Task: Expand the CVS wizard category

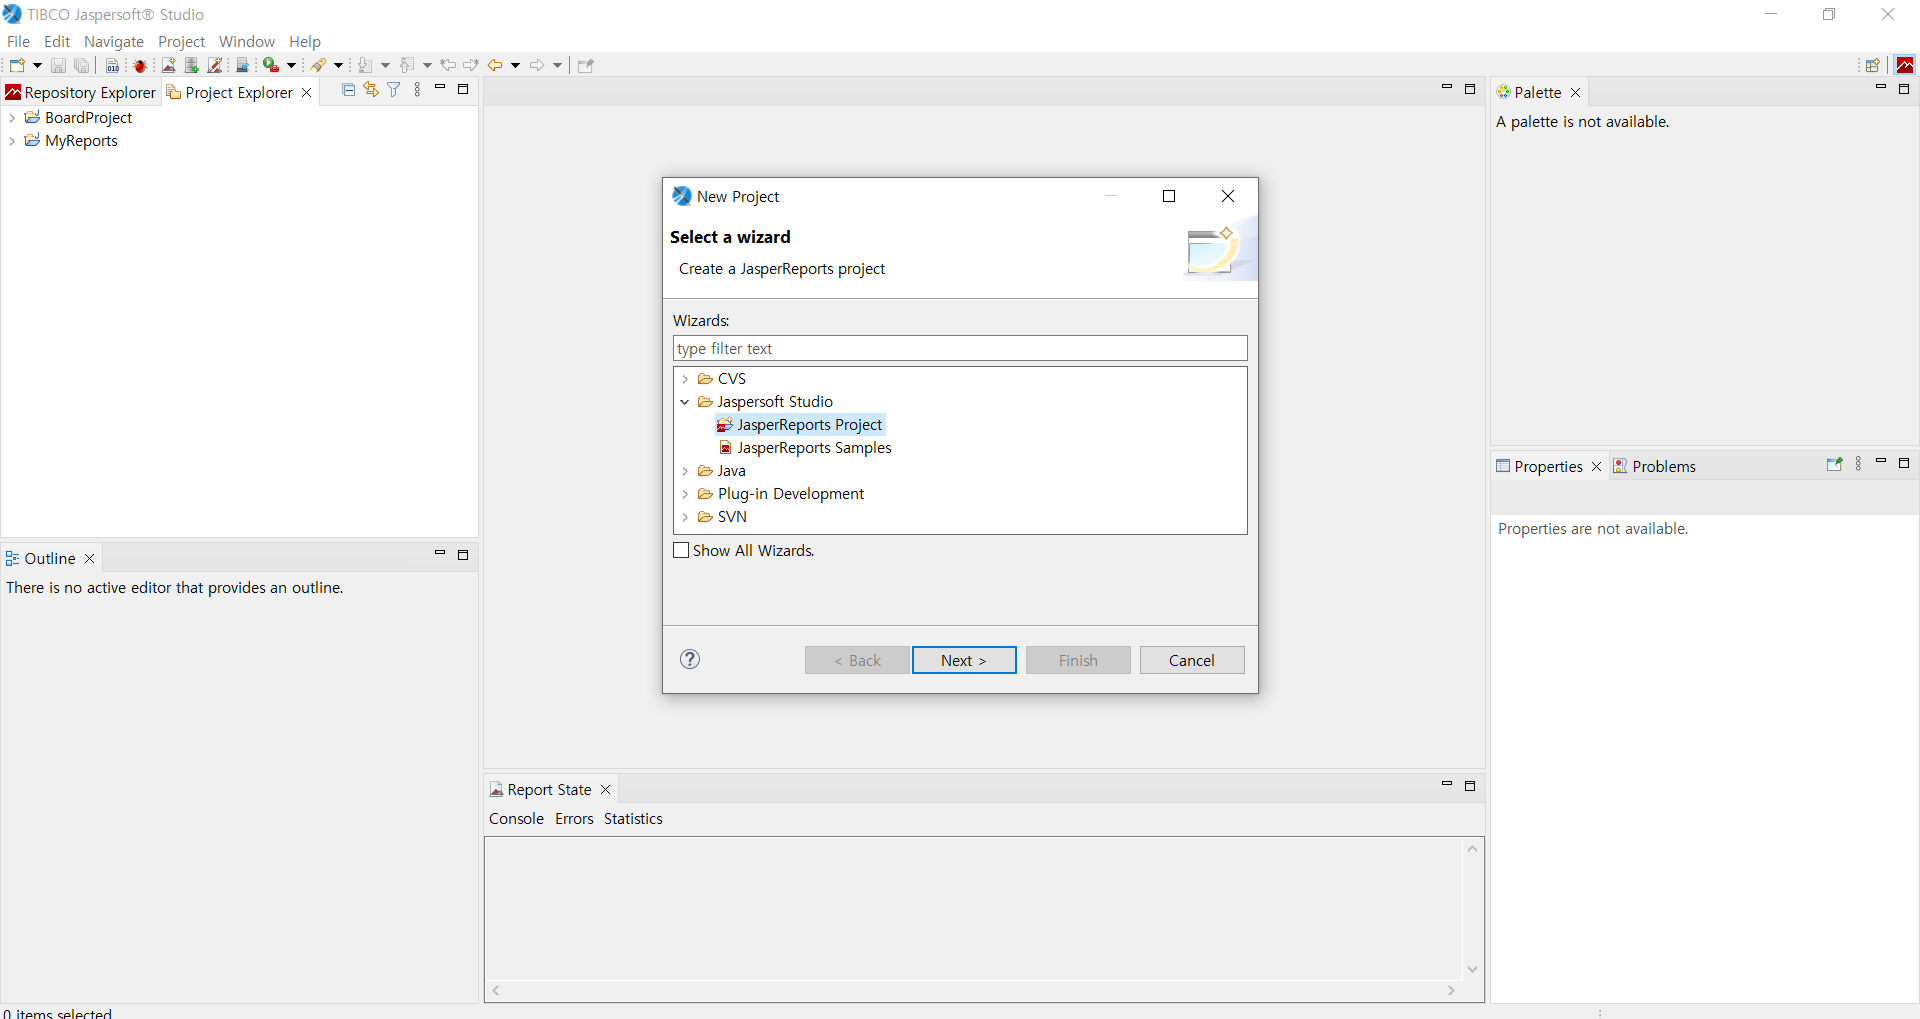Action: click(685, 379)
